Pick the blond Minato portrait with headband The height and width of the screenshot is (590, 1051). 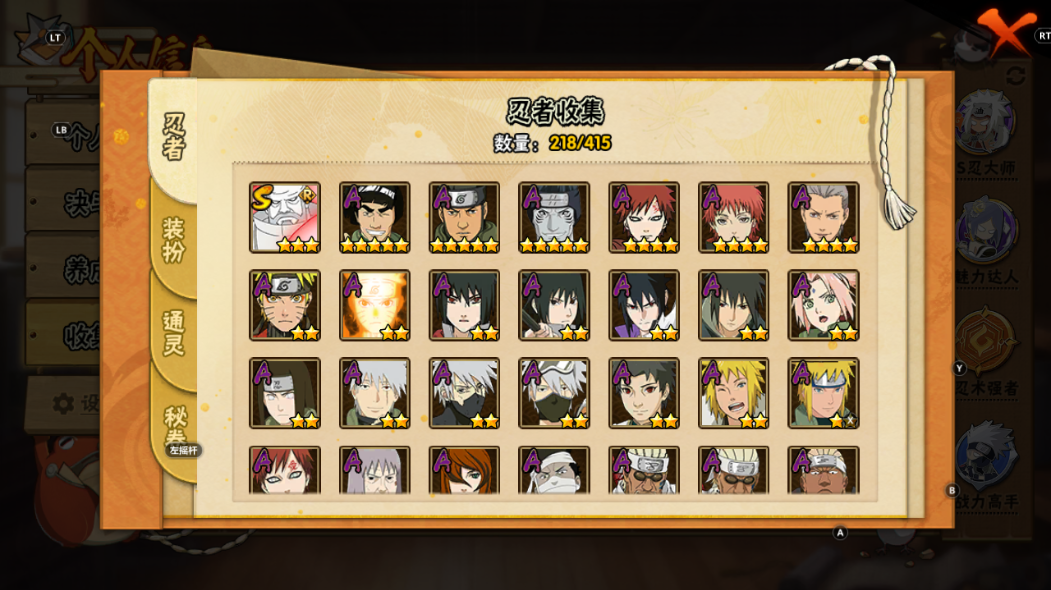824,393
